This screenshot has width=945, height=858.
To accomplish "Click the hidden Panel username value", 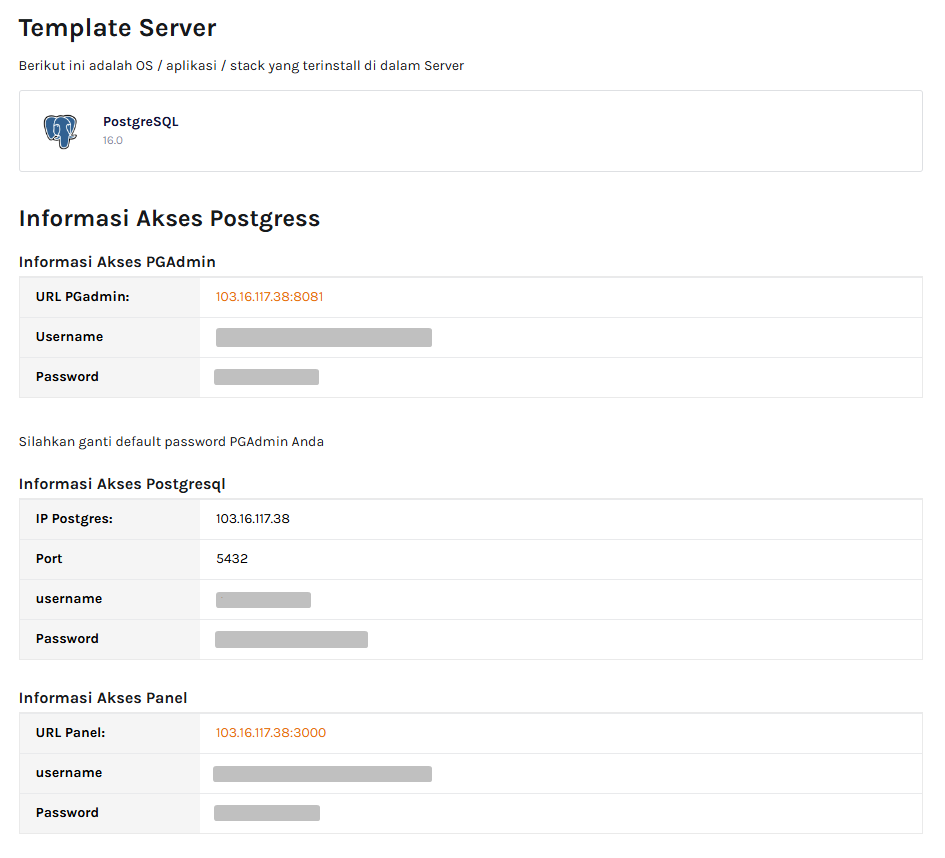I will coord(322,773).
